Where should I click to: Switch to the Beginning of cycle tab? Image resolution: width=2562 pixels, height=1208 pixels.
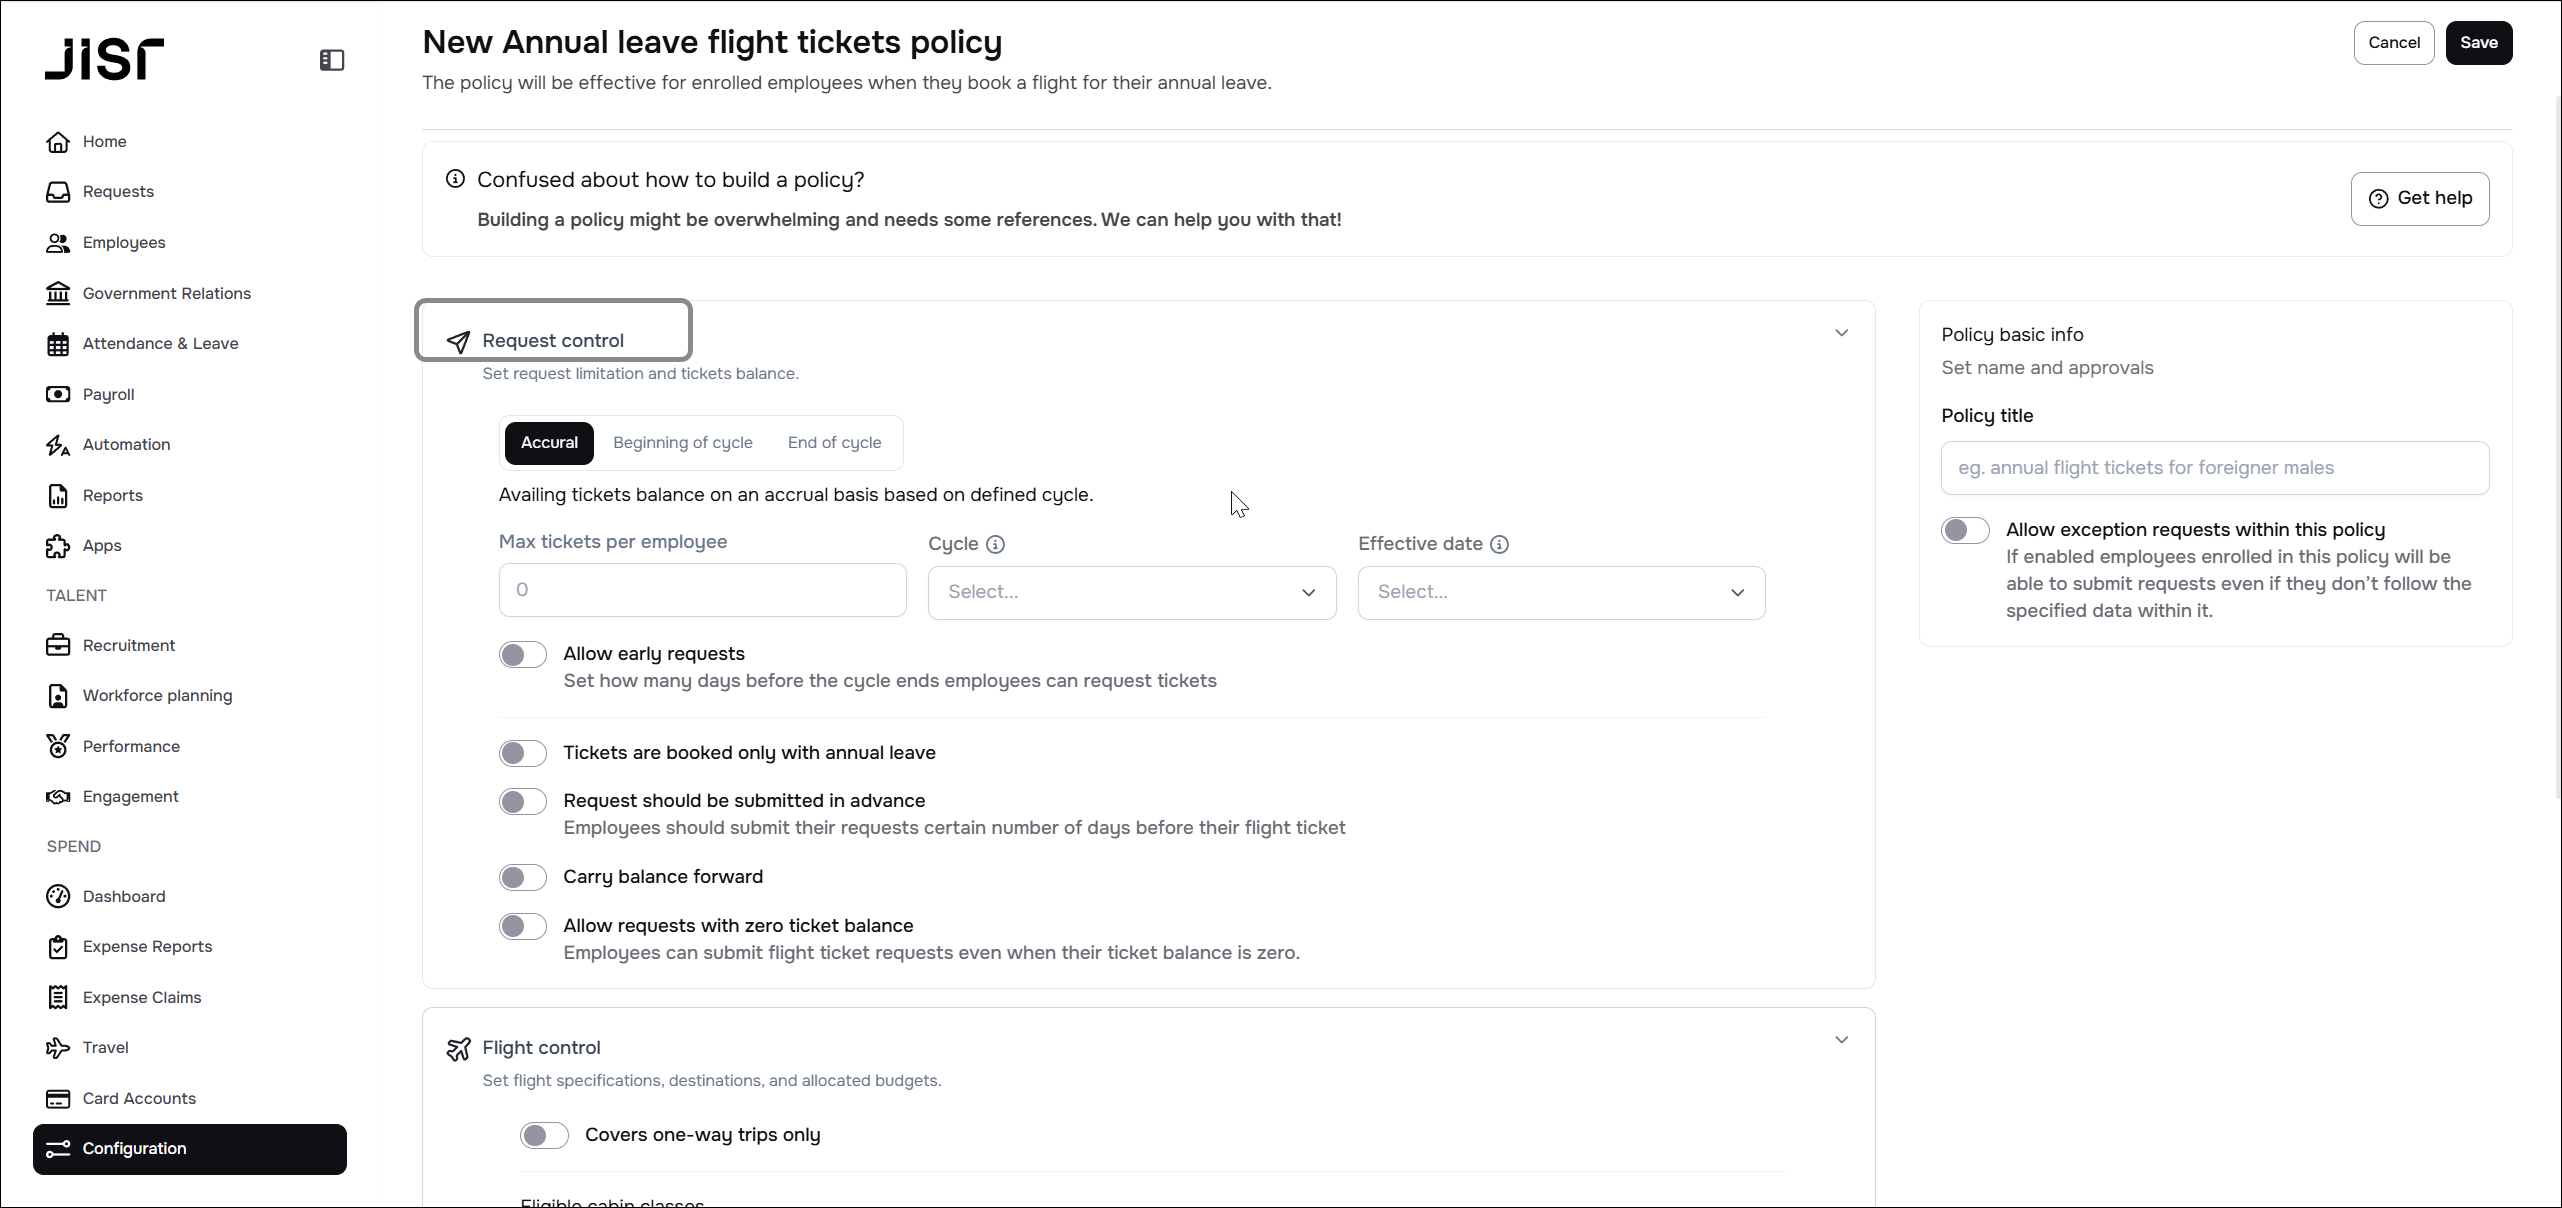point(682,443)
